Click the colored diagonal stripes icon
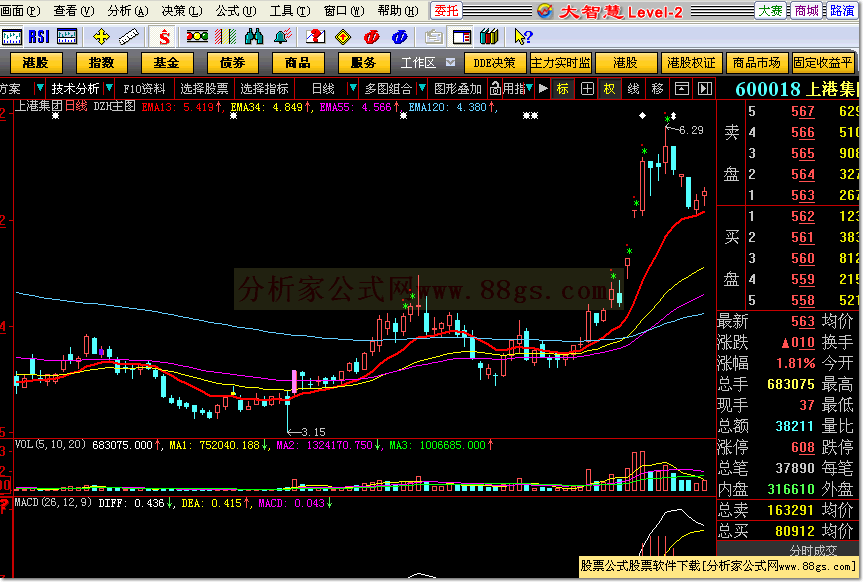This screenshot has width=866, height=584. pos(225,37)
